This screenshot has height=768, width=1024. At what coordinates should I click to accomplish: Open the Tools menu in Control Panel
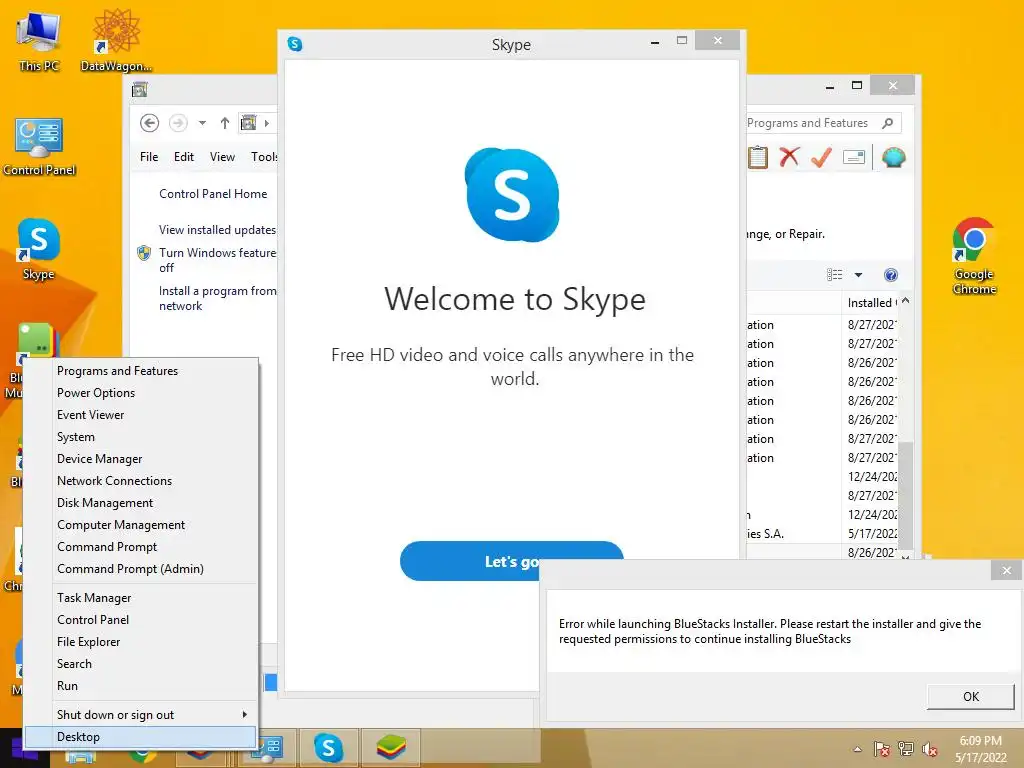[263, 157]
